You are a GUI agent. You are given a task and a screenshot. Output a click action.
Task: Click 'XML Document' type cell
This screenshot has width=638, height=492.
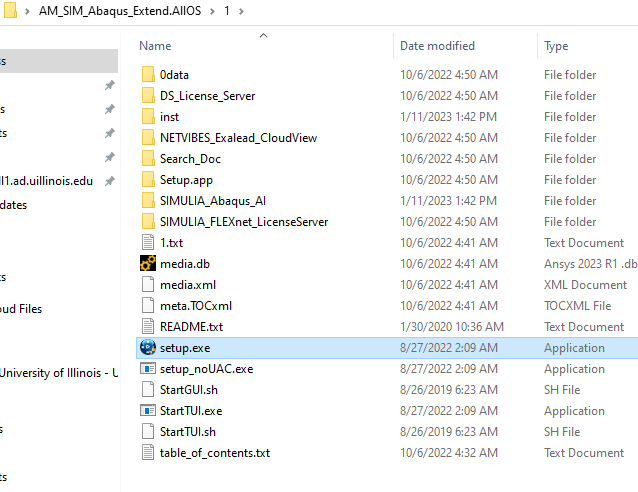586,285
